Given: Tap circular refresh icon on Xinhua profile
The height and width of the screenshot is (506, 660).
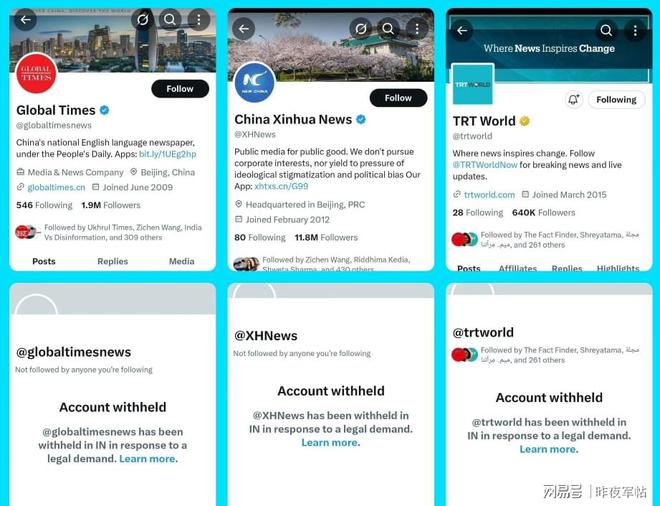Looking at the screenshot, I should pos(360,29).
